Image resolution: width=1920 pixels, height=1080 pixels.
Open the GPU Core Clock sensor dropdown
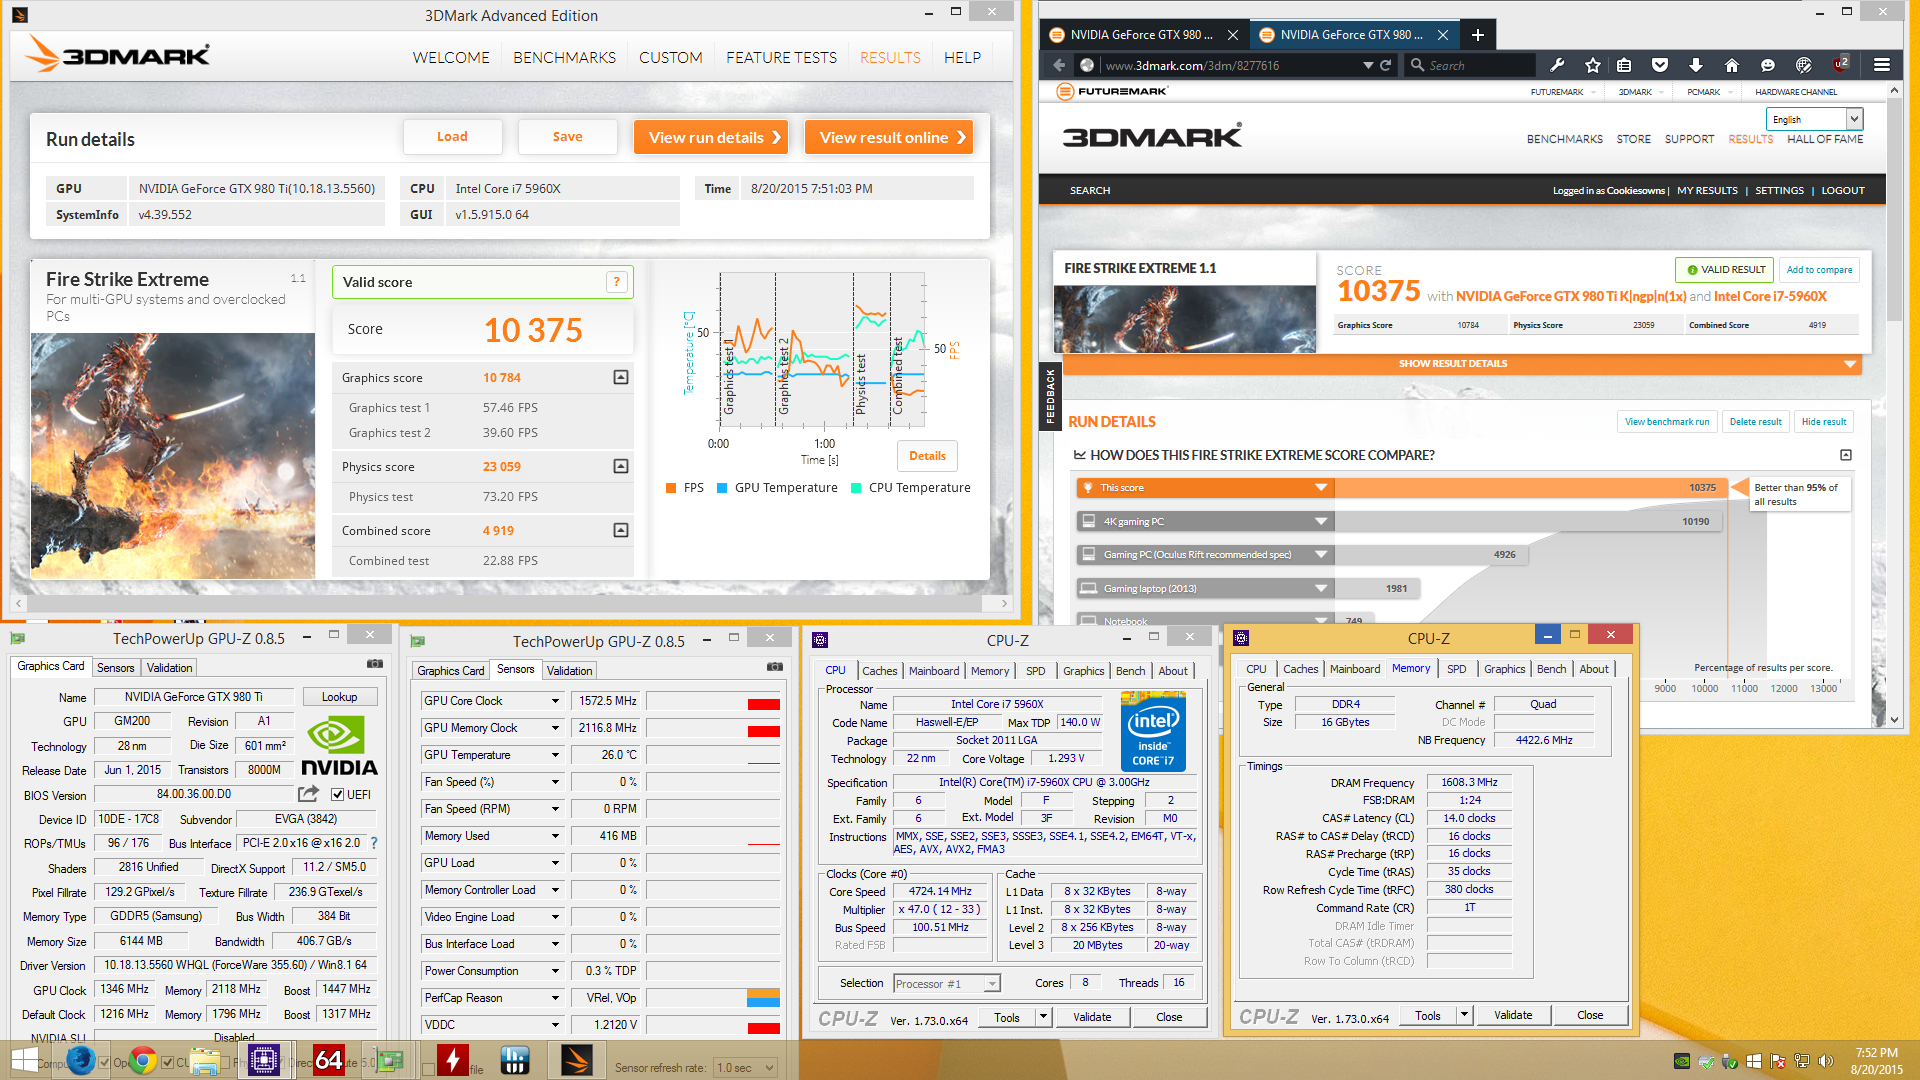click(555, 701)
